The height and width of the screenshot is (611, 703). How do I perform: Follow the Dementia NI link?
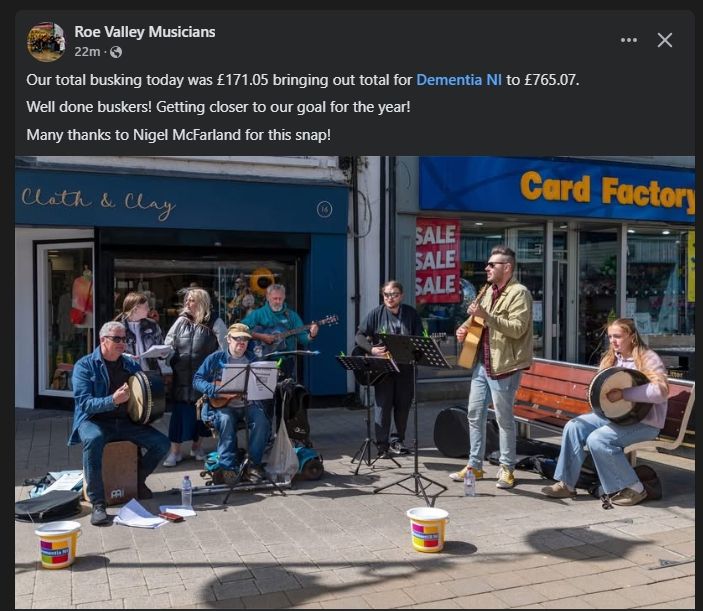pyautogui.click(x=459, y=80)
